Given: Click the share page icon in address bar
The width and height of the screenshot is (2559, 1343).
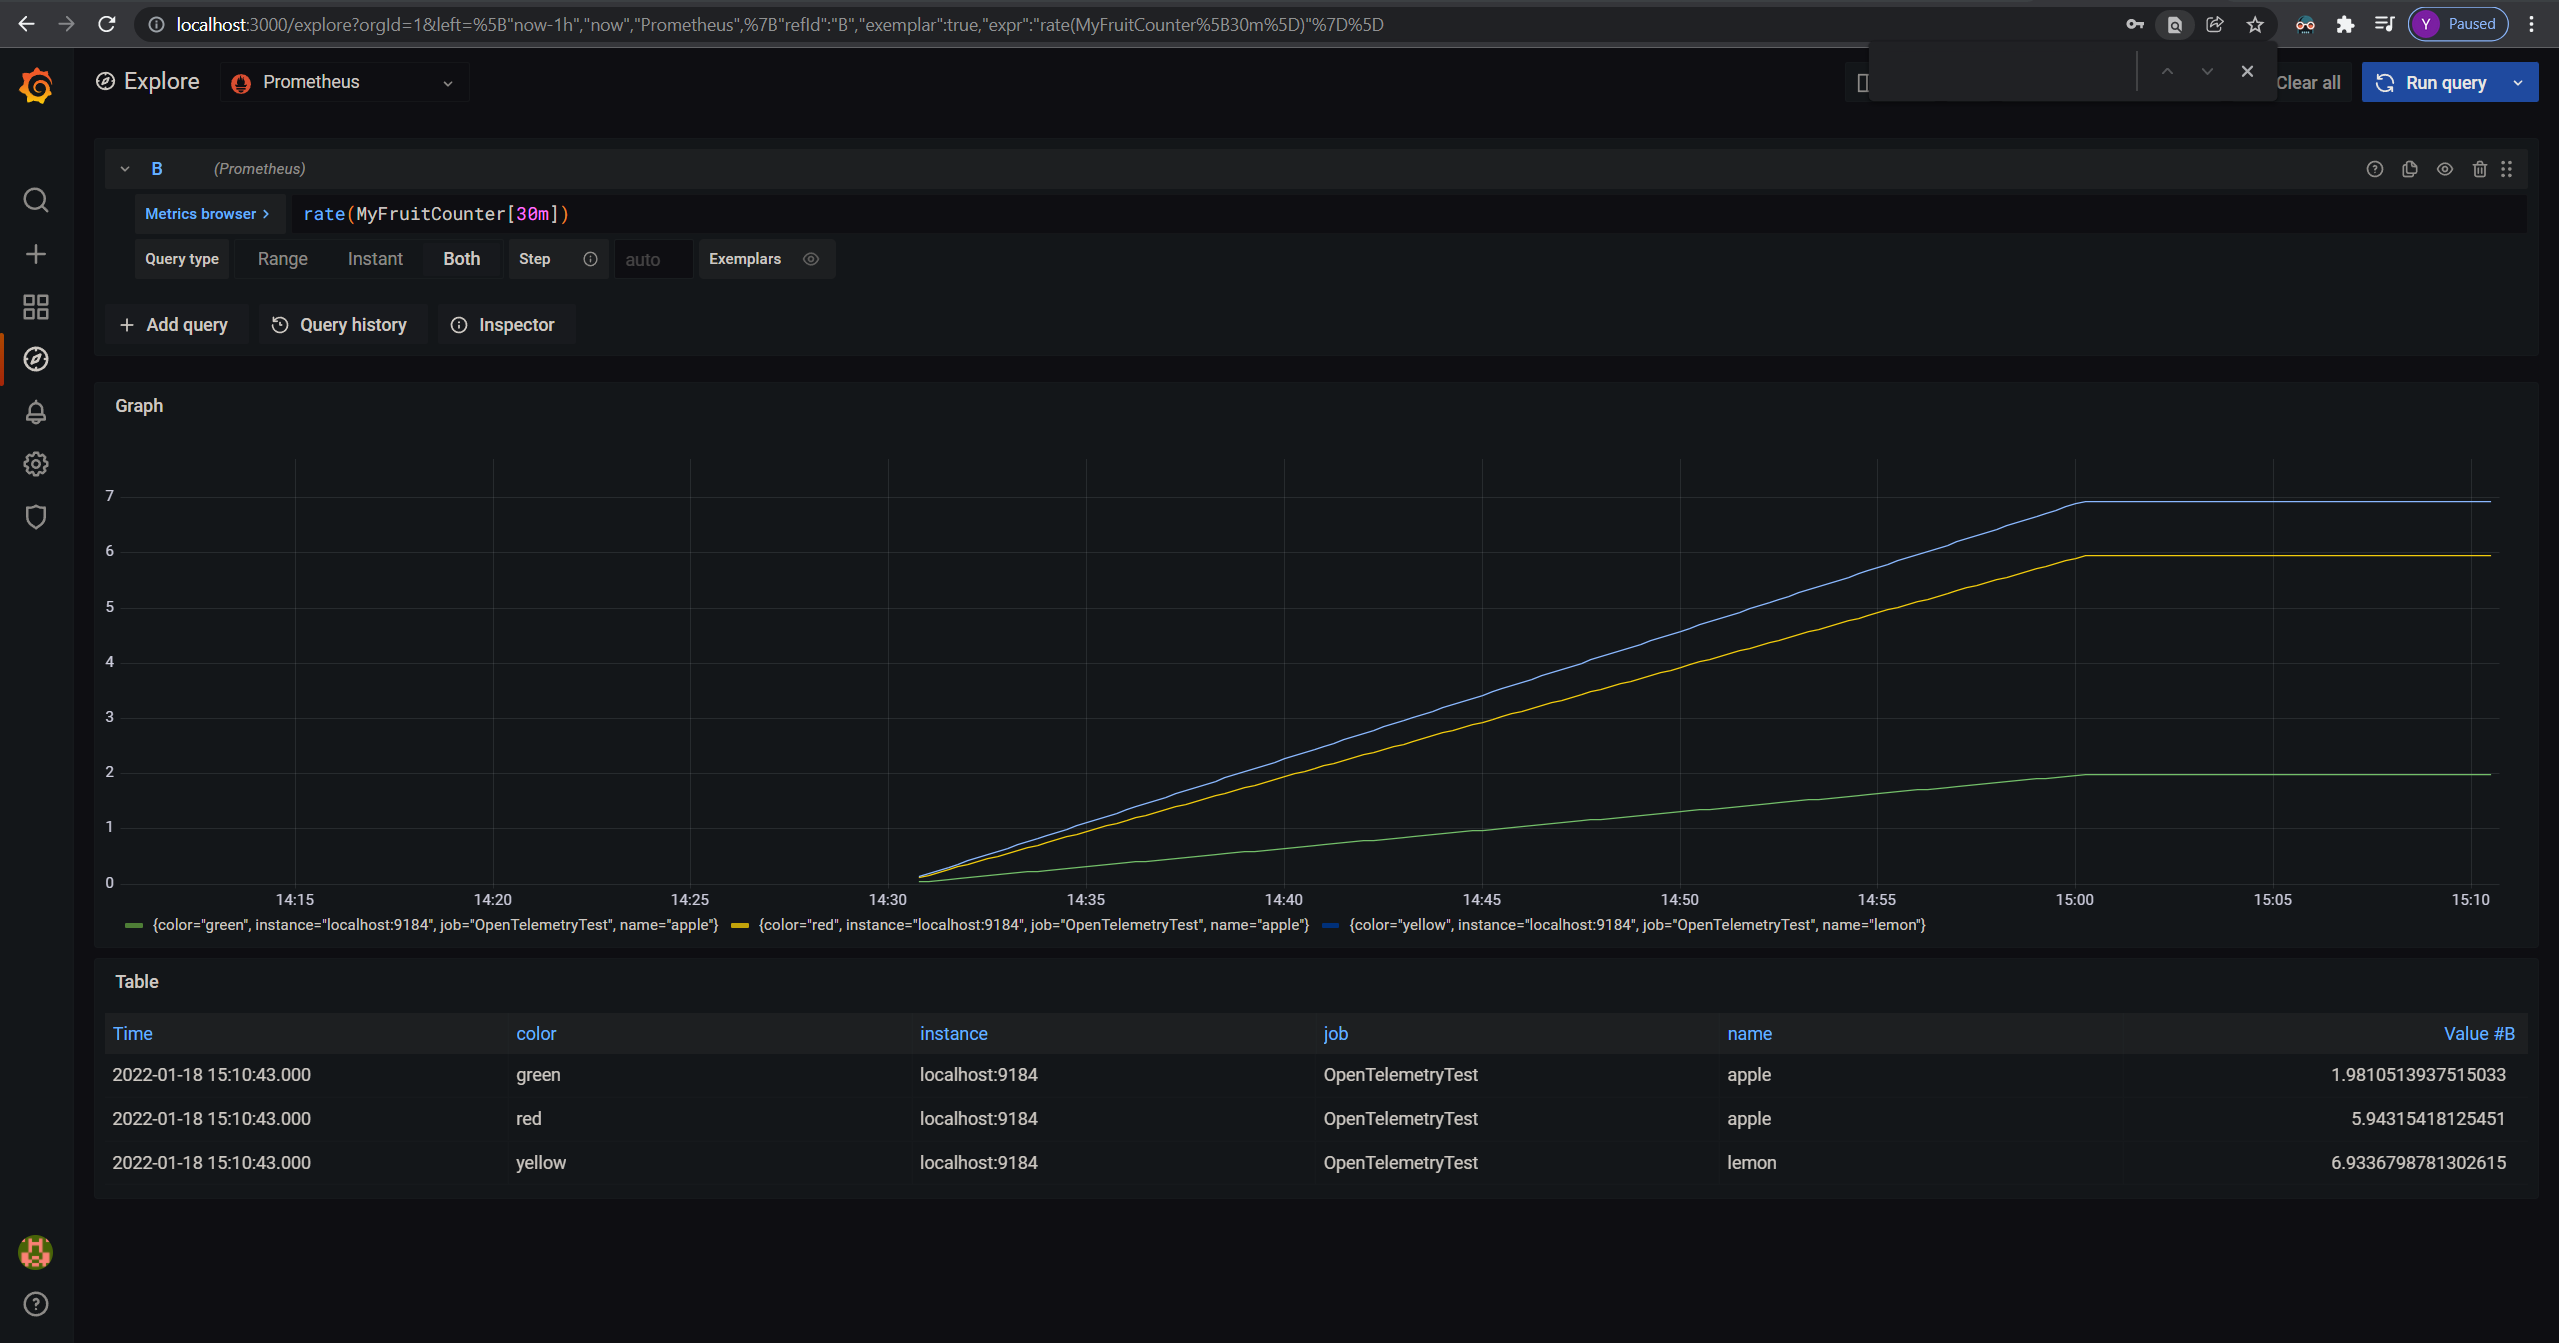Looking at the screenshot, I should point(2215,24).
